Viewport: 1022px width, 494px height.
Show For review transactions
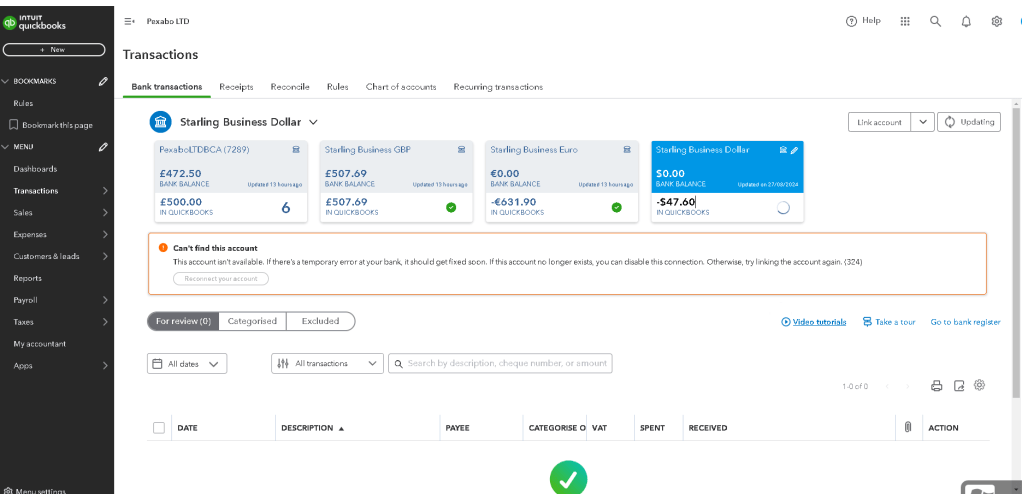(x=183, y=321)
